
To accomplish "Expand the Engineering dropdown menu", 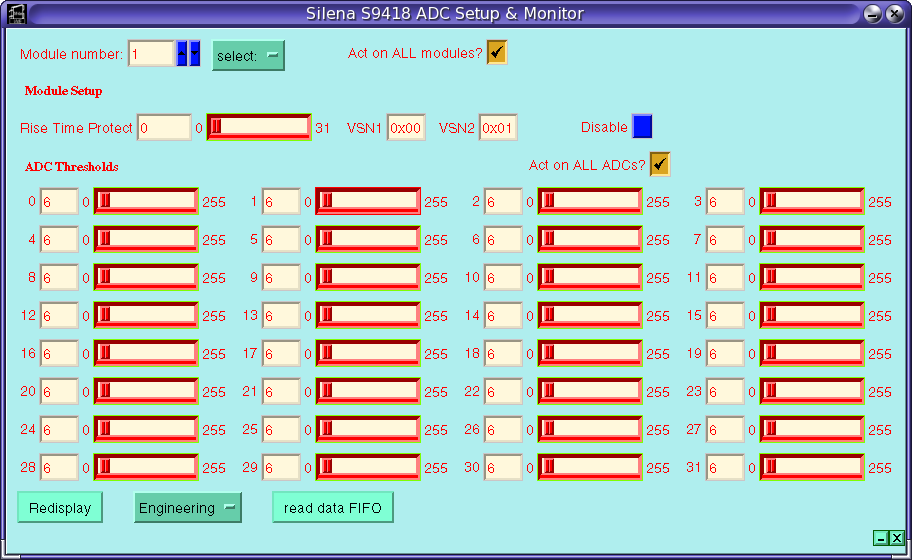I will pos(188,508).
